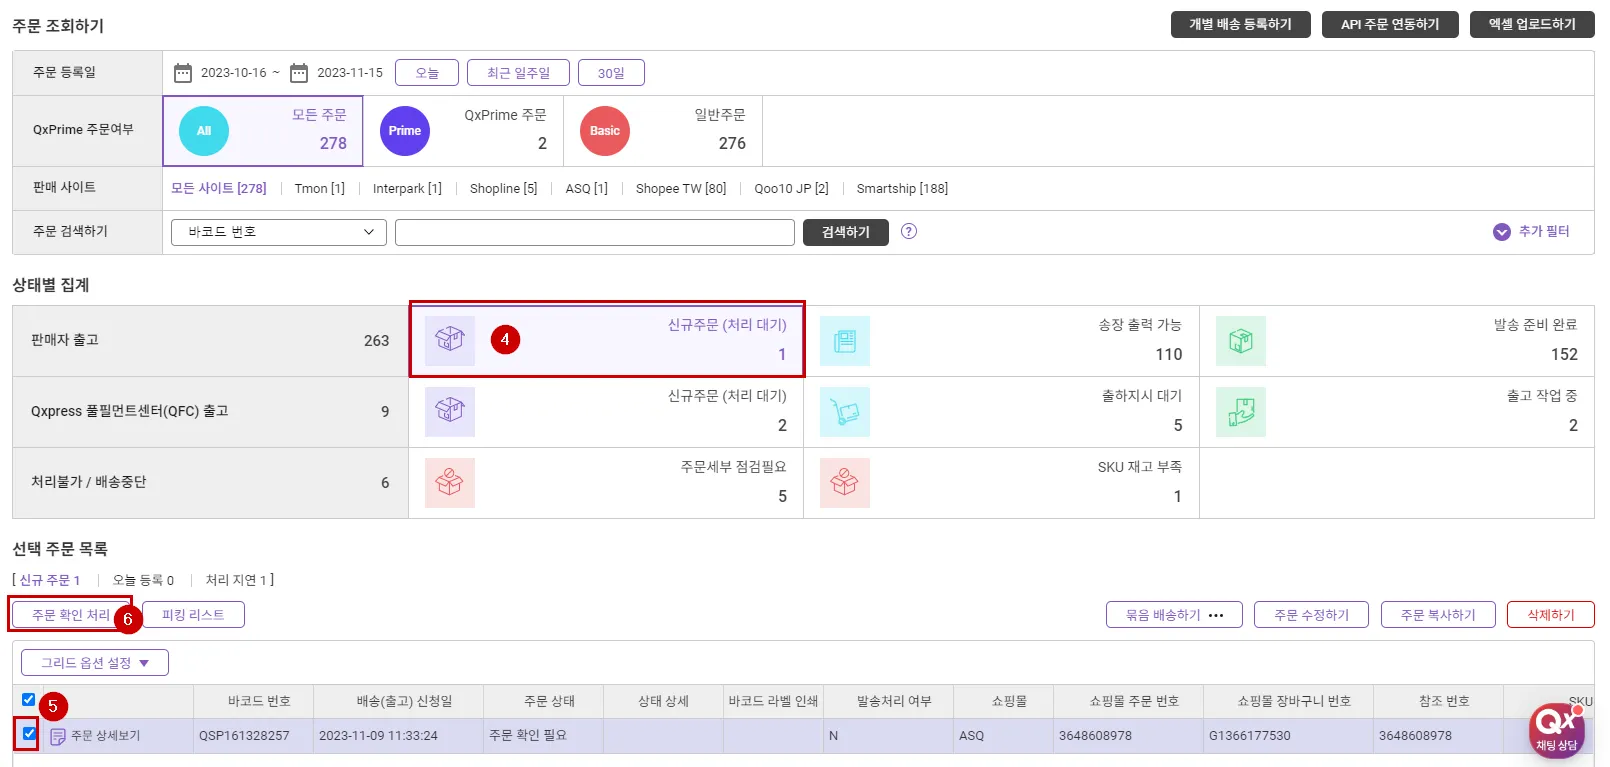Click the search help question mark icon
The width and height of the screenshot is (1610, 767).
click(x=909, y=231)
